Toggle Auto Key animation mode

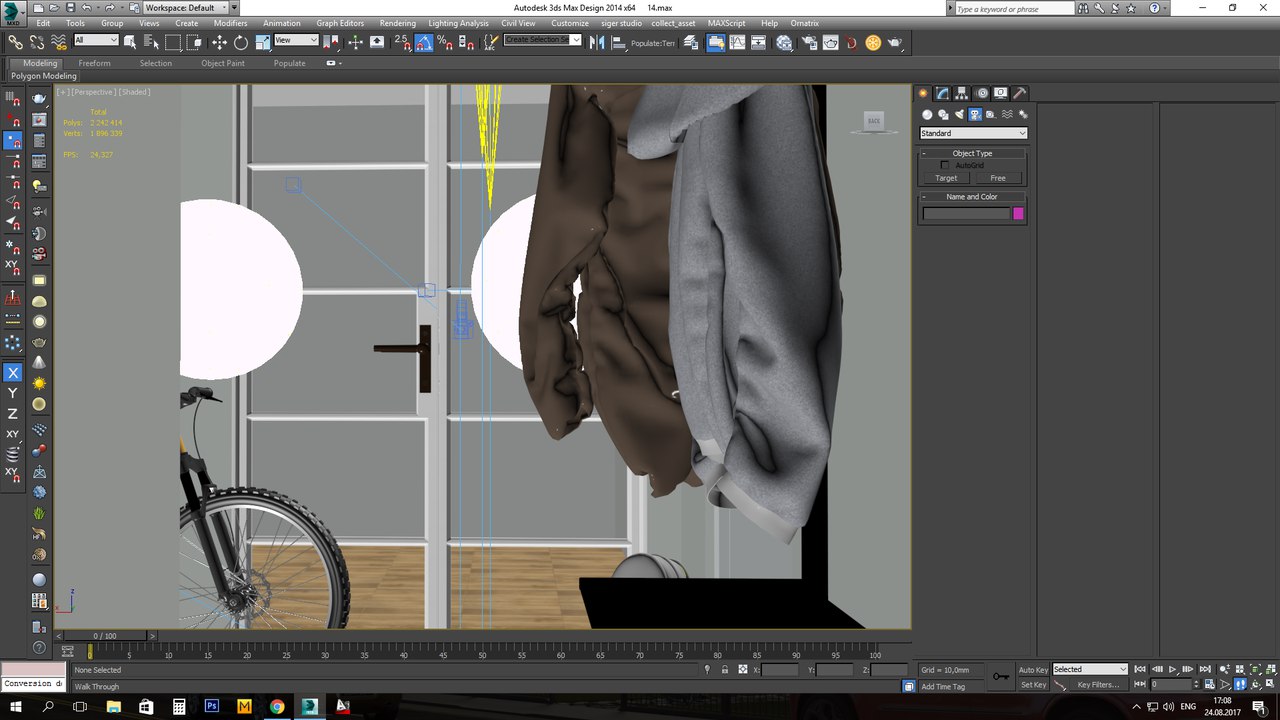pos(1033,670)
